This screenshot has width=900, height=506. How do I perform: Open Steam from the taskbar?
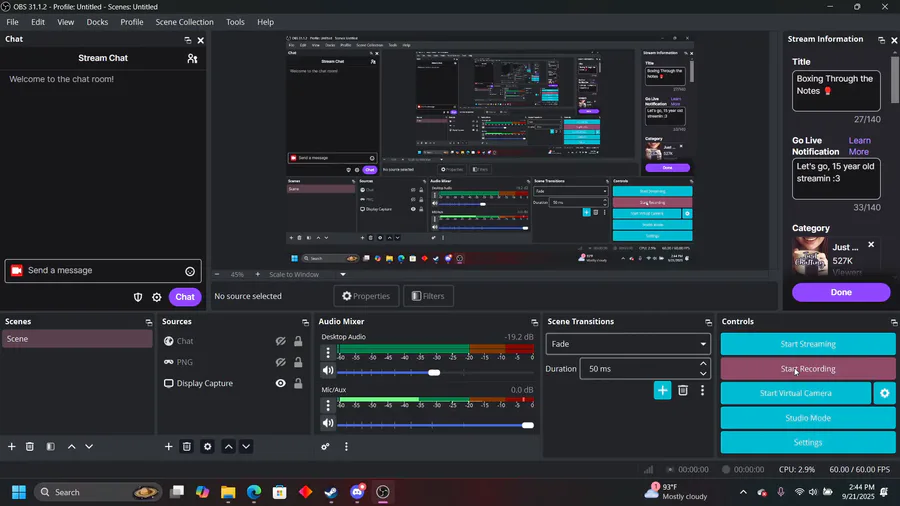[331, 492]
